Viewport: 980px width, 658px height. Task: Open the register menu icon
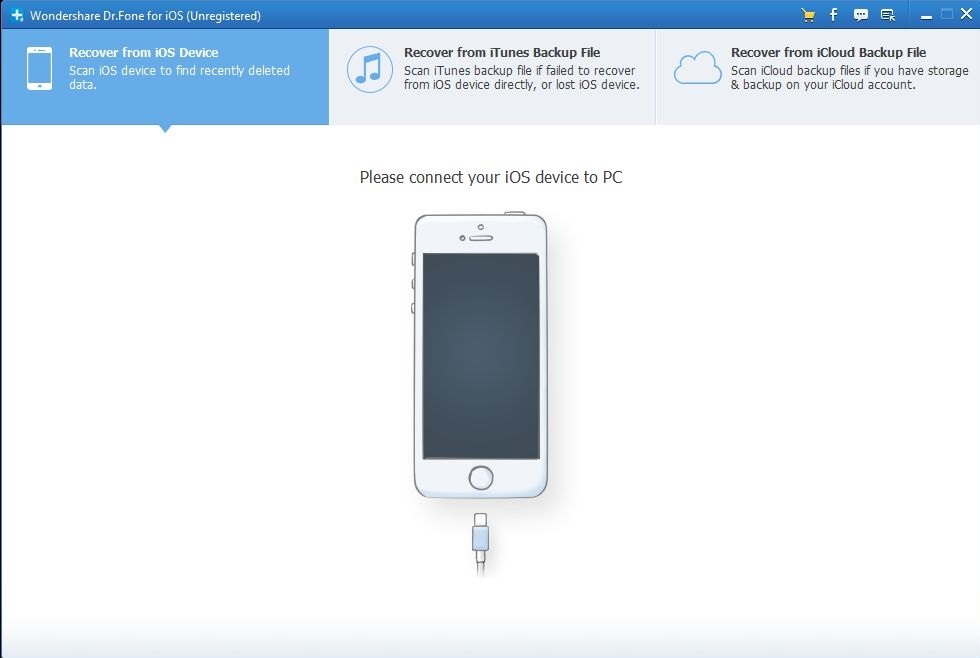tap(888, 16)
